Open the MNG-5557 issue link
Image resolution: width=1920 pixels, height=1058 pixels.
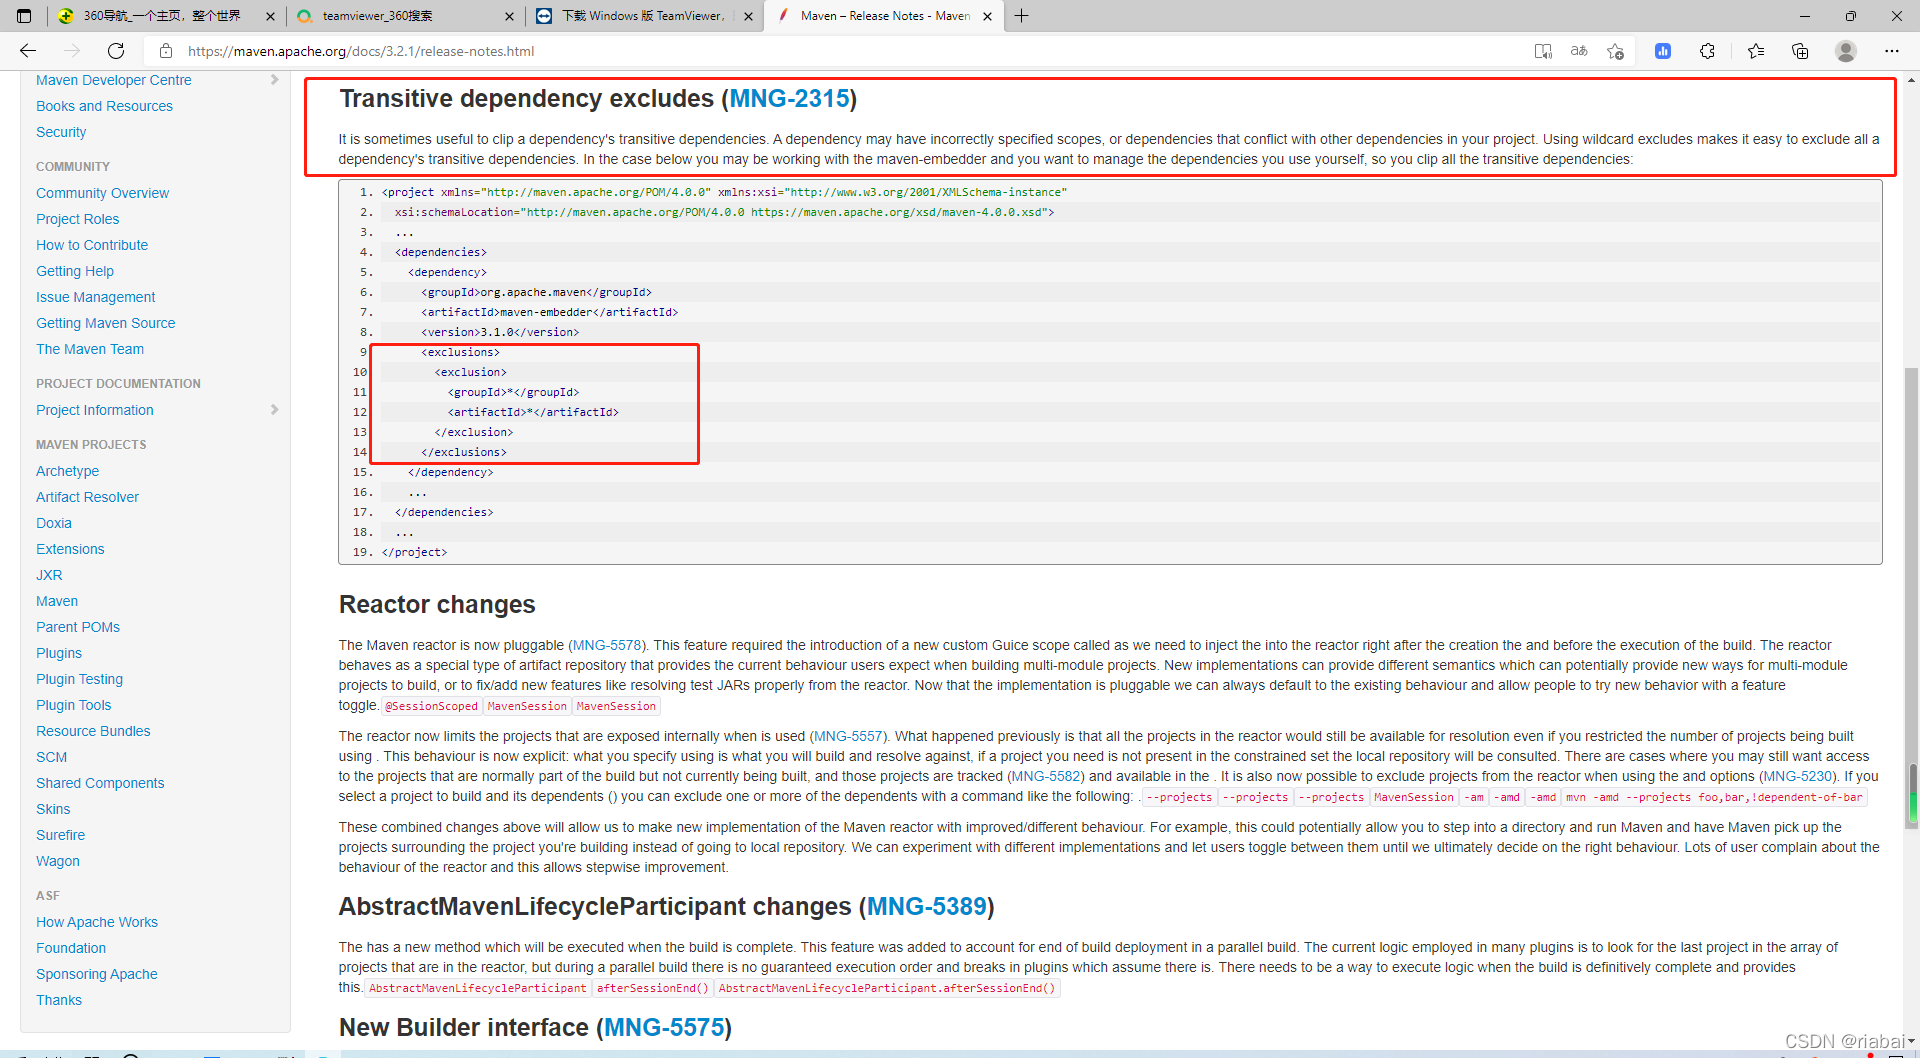(x=848, y=737)
